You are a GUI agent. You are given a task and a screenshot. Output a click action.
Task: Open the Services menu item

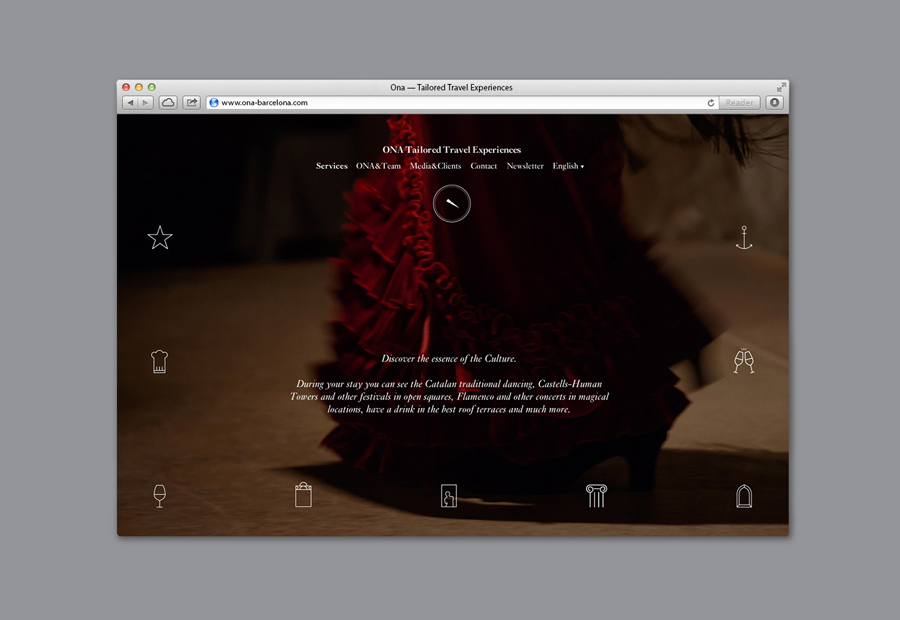pyautogui.click(x=332, y=166)
